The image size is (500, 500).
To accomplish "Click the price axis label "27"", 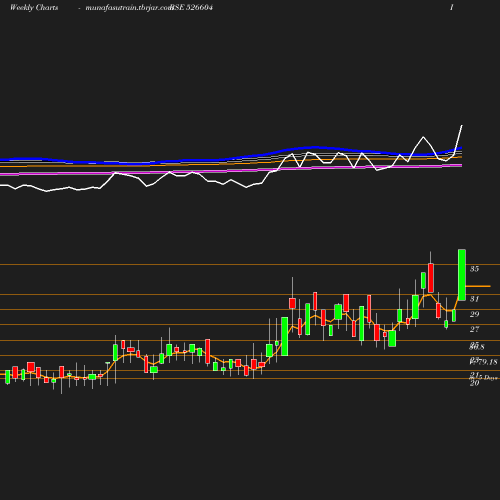I will (x=474, y=329).
